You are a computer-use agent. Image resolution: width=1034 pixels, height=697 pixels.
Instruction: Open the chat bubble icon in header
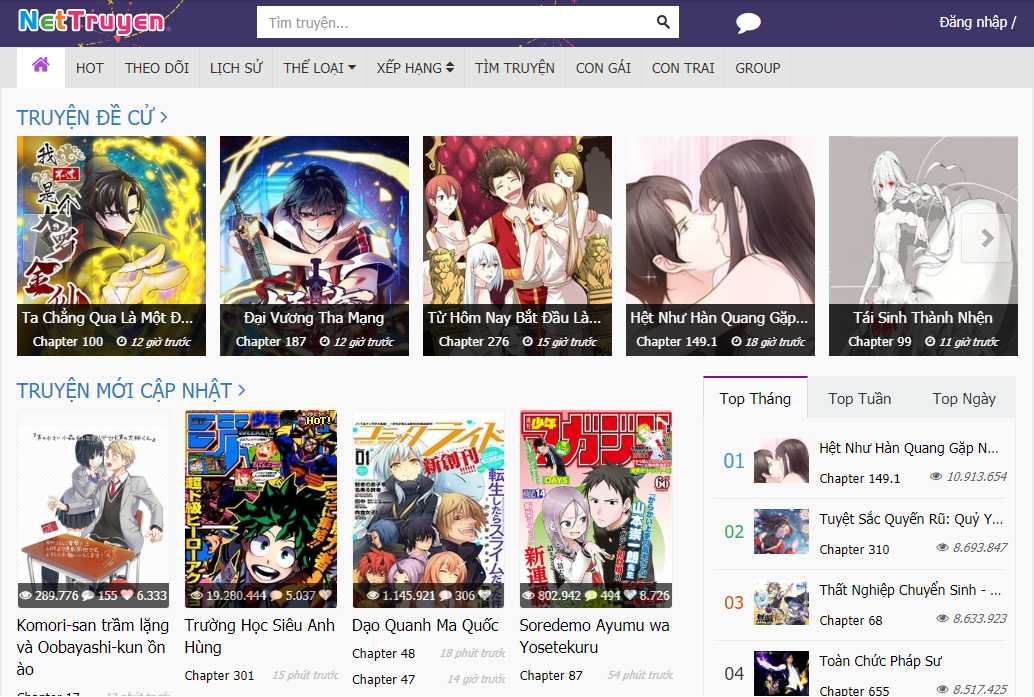(748, 23)
